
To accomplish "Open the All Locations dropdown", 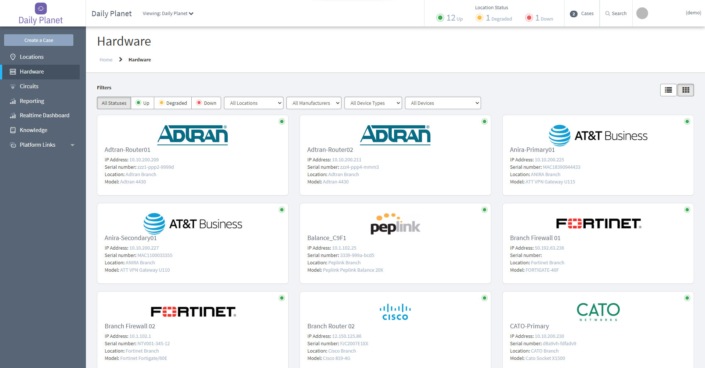I will (254, 103).
